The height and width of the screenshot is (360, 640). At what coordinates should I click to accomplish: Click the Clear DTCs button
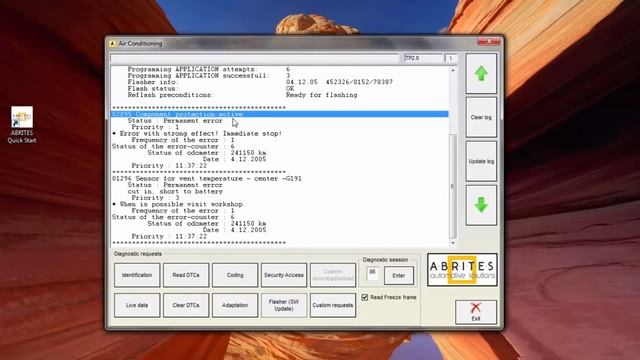pos(186,305)
